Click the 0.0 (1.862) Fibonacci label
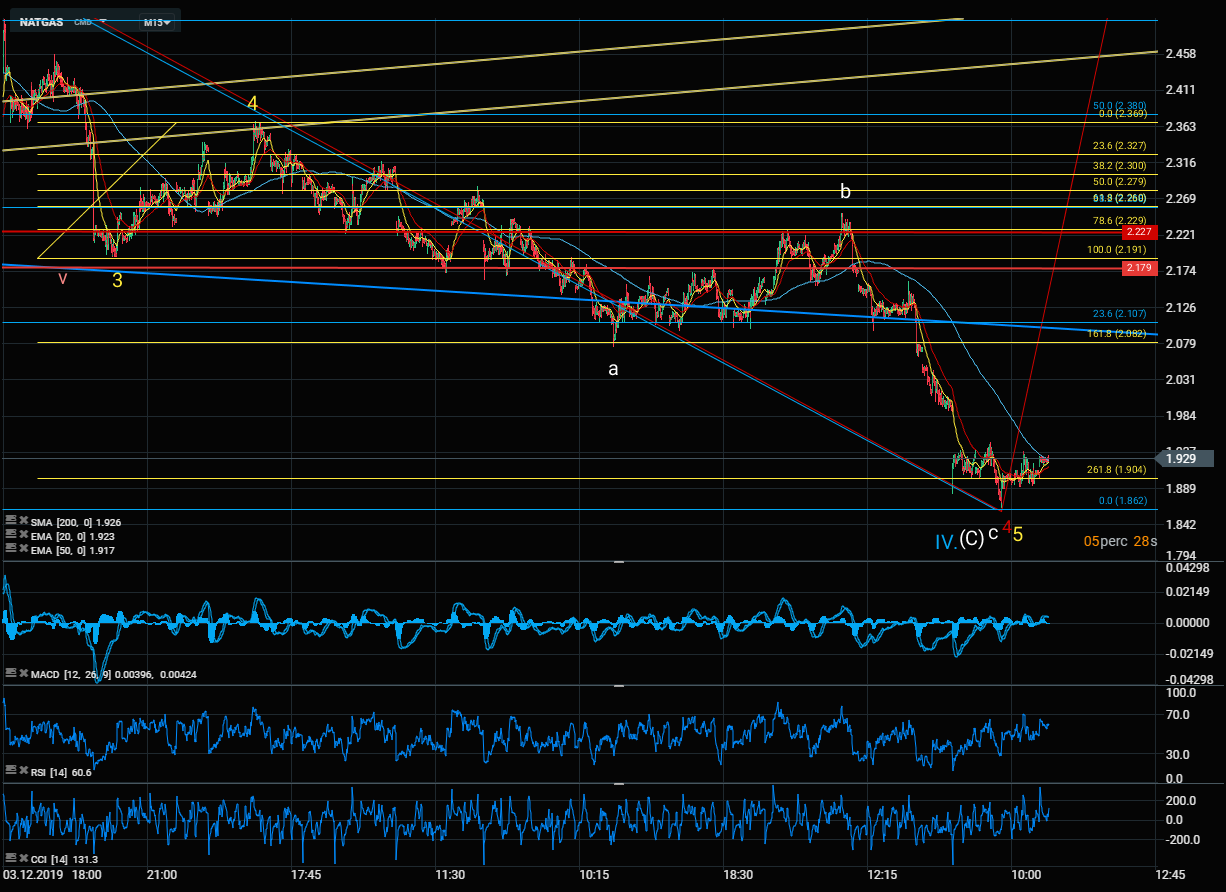Screen dimensions: 1226x892 click(x=1122, y=501)
